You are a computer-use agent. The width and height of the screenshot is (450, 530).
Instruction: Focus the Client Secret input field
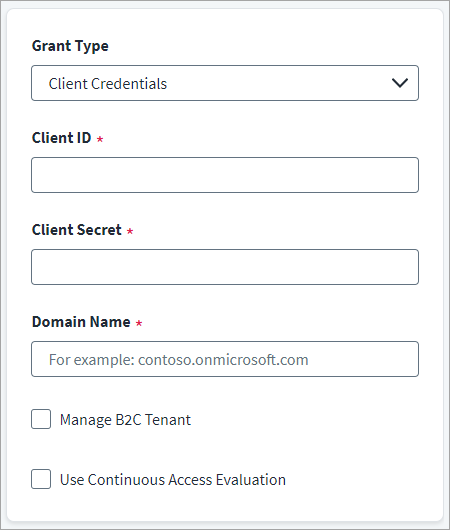(225, 267)
